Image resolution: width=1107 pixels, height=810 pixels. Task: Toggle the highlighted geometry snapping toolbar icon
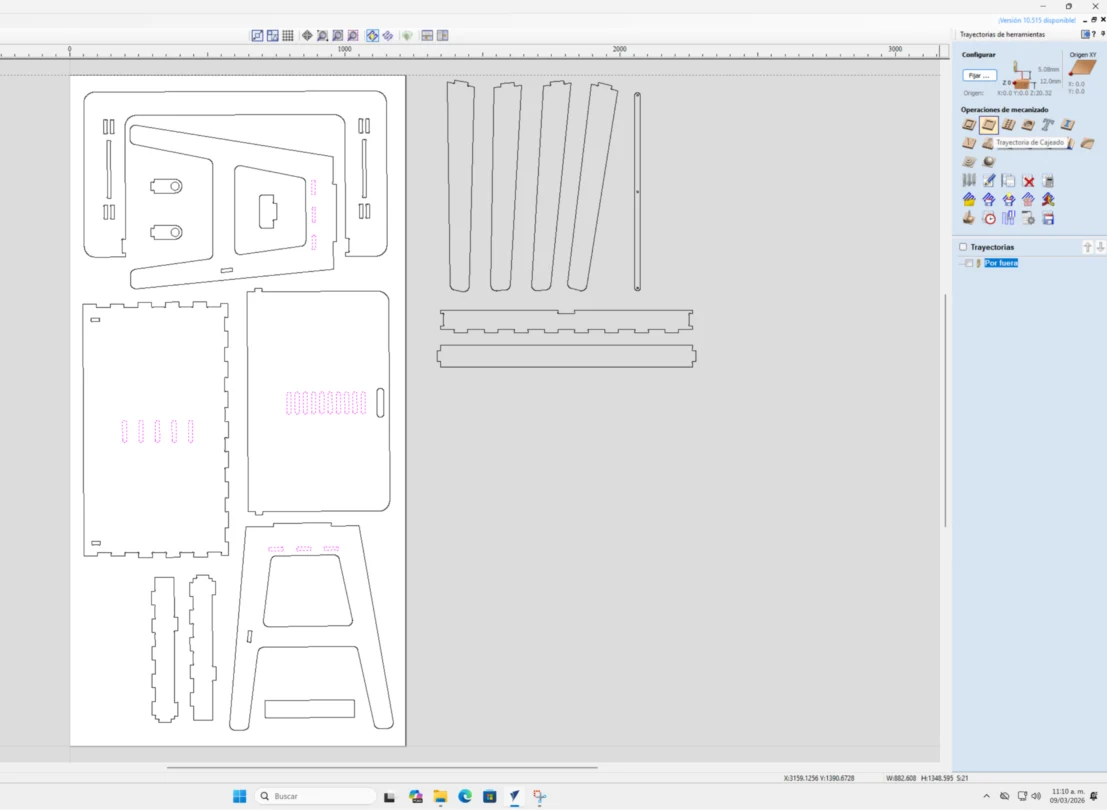[373, 35]
